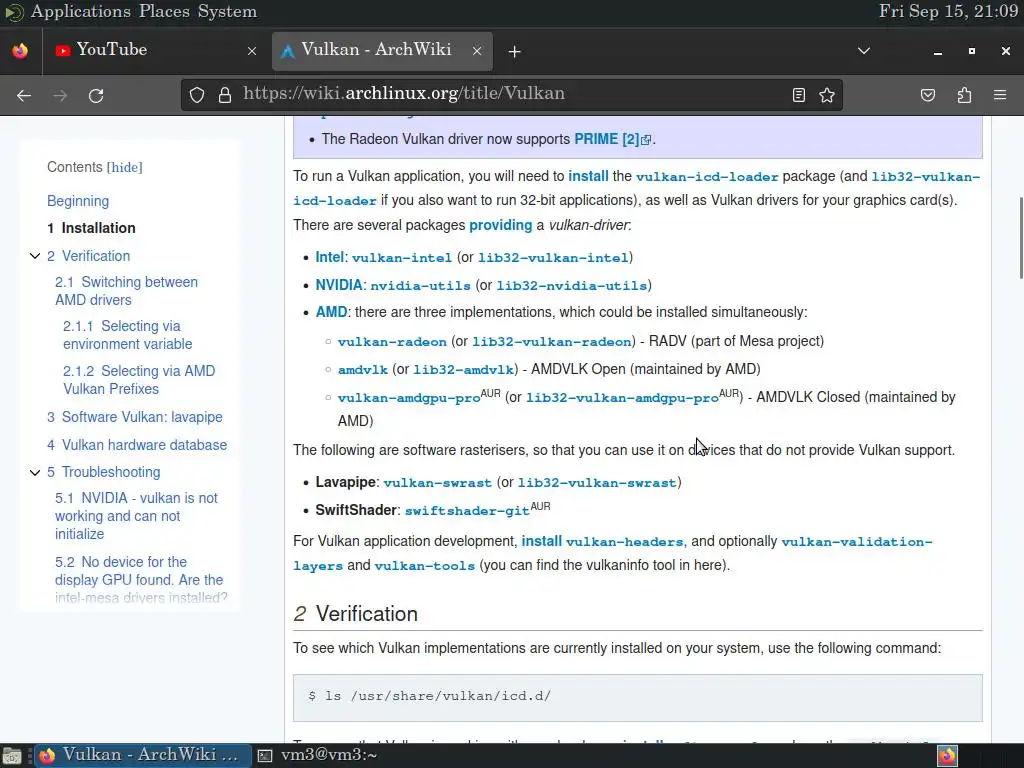Click the clock showing Fri Sep 15, 21:09
1024x768 pixels.
point(948,12)
